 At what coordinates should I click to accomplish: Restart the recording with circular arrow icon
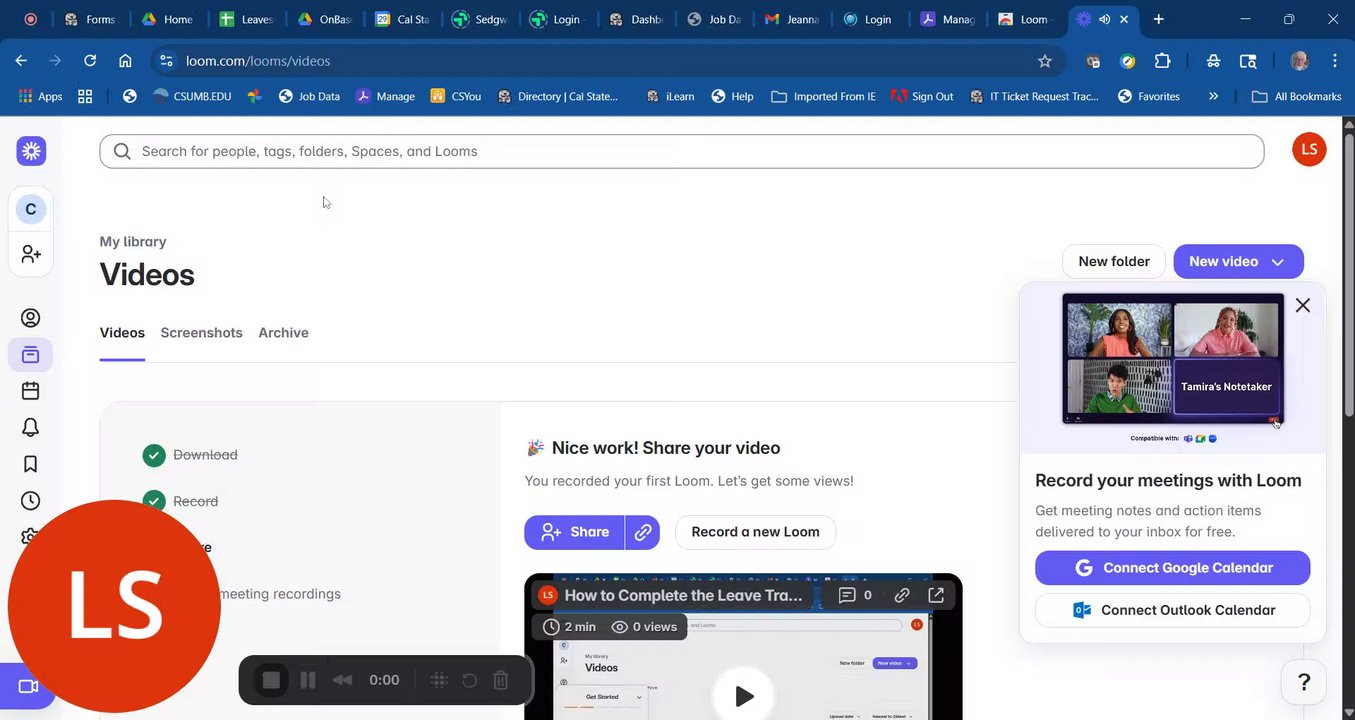pos(470,680)
